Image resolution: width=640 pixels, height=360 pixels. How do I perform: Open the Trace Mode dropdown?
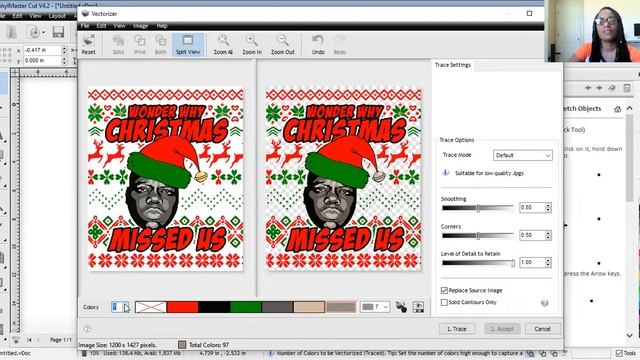(x=523, y=156)
